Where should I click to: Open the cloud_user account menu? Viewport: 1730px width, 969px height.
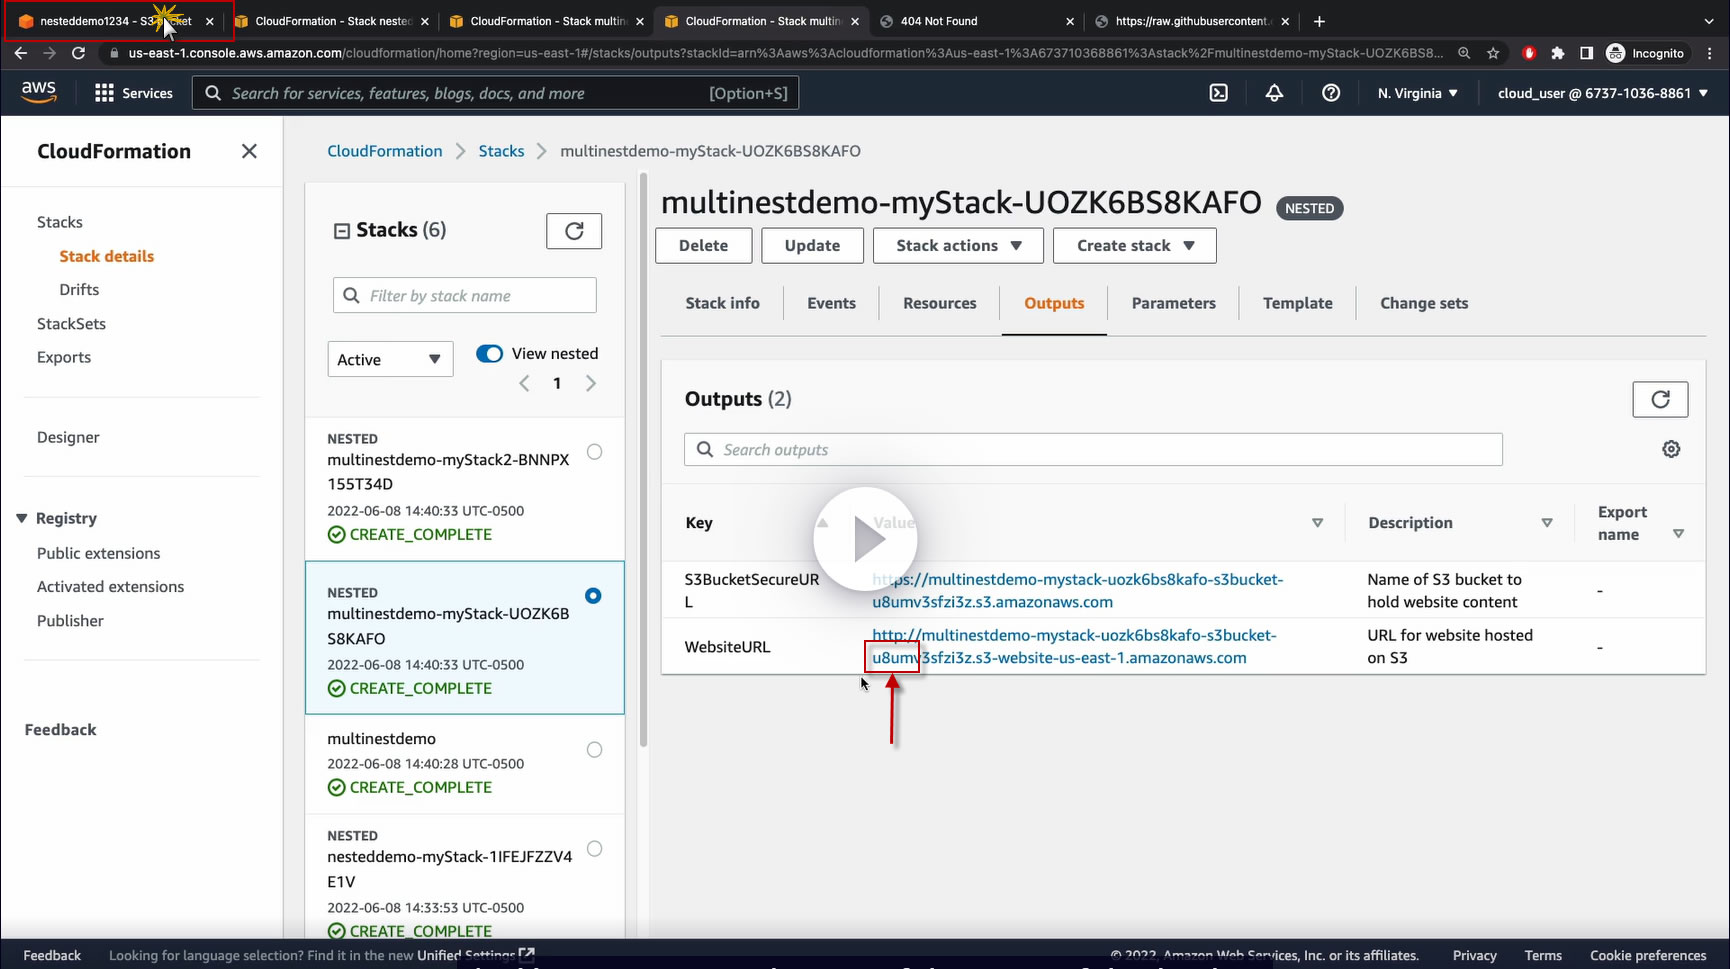[1603, 93]
